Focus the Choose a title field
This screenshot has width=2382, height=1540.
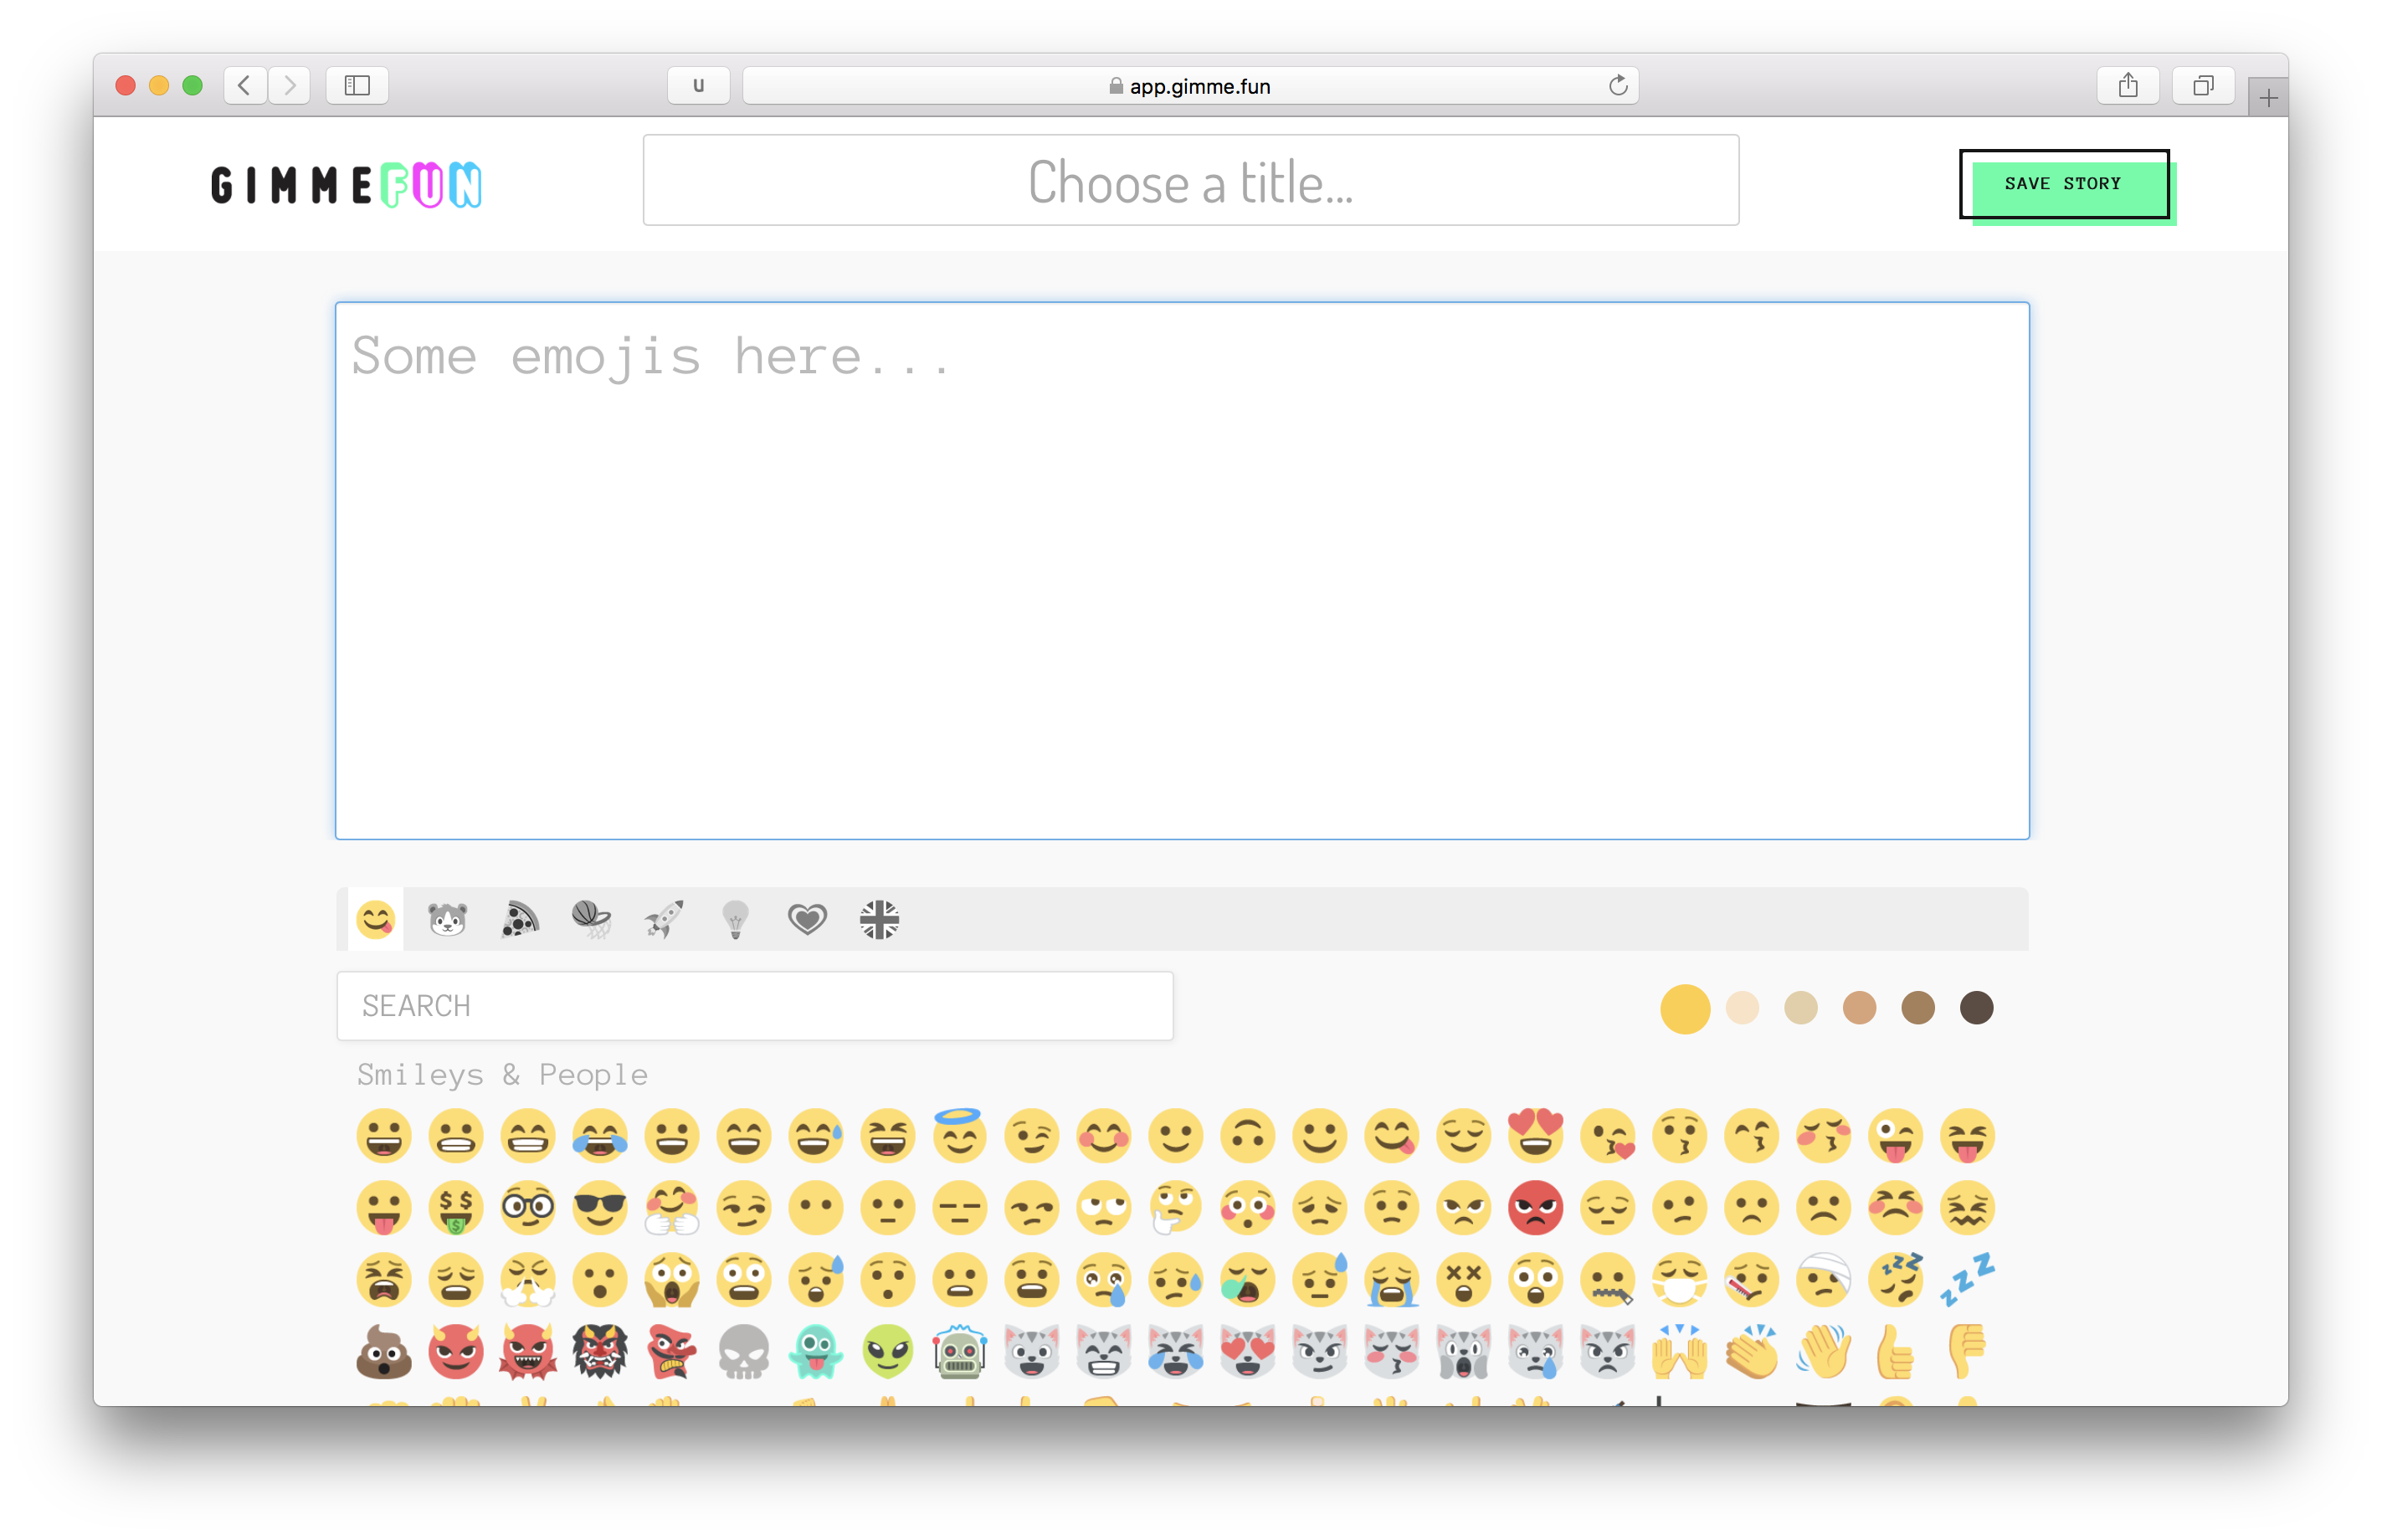(x=1190, y=181)
